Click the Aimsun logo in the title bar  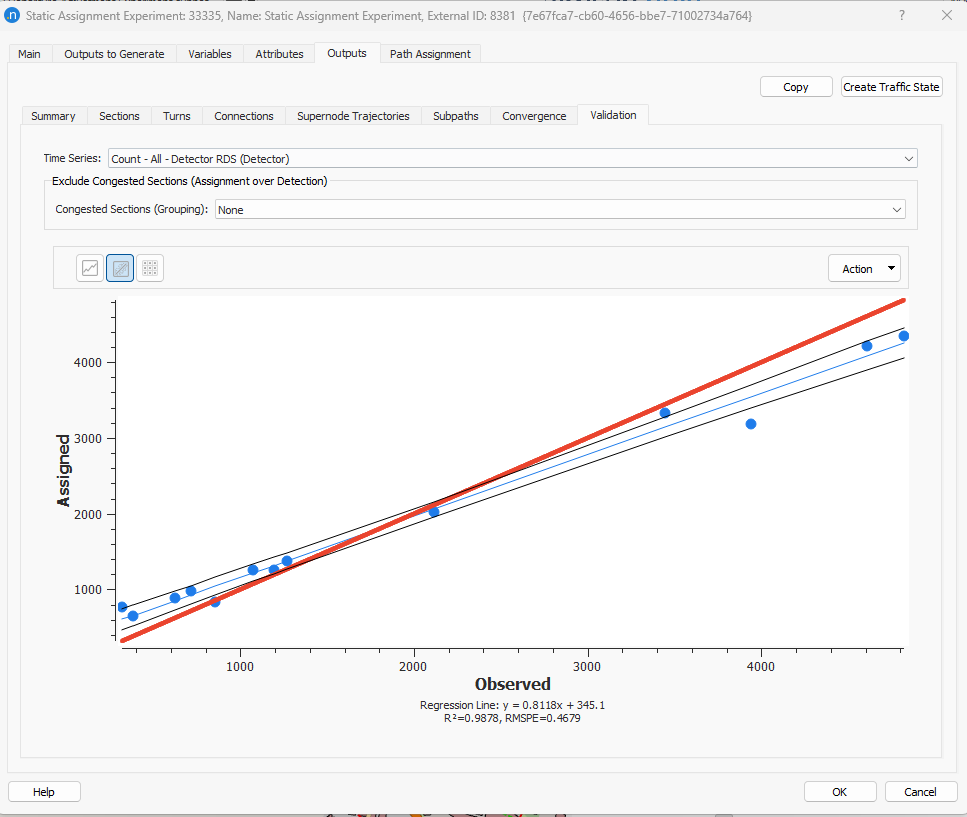12,15
